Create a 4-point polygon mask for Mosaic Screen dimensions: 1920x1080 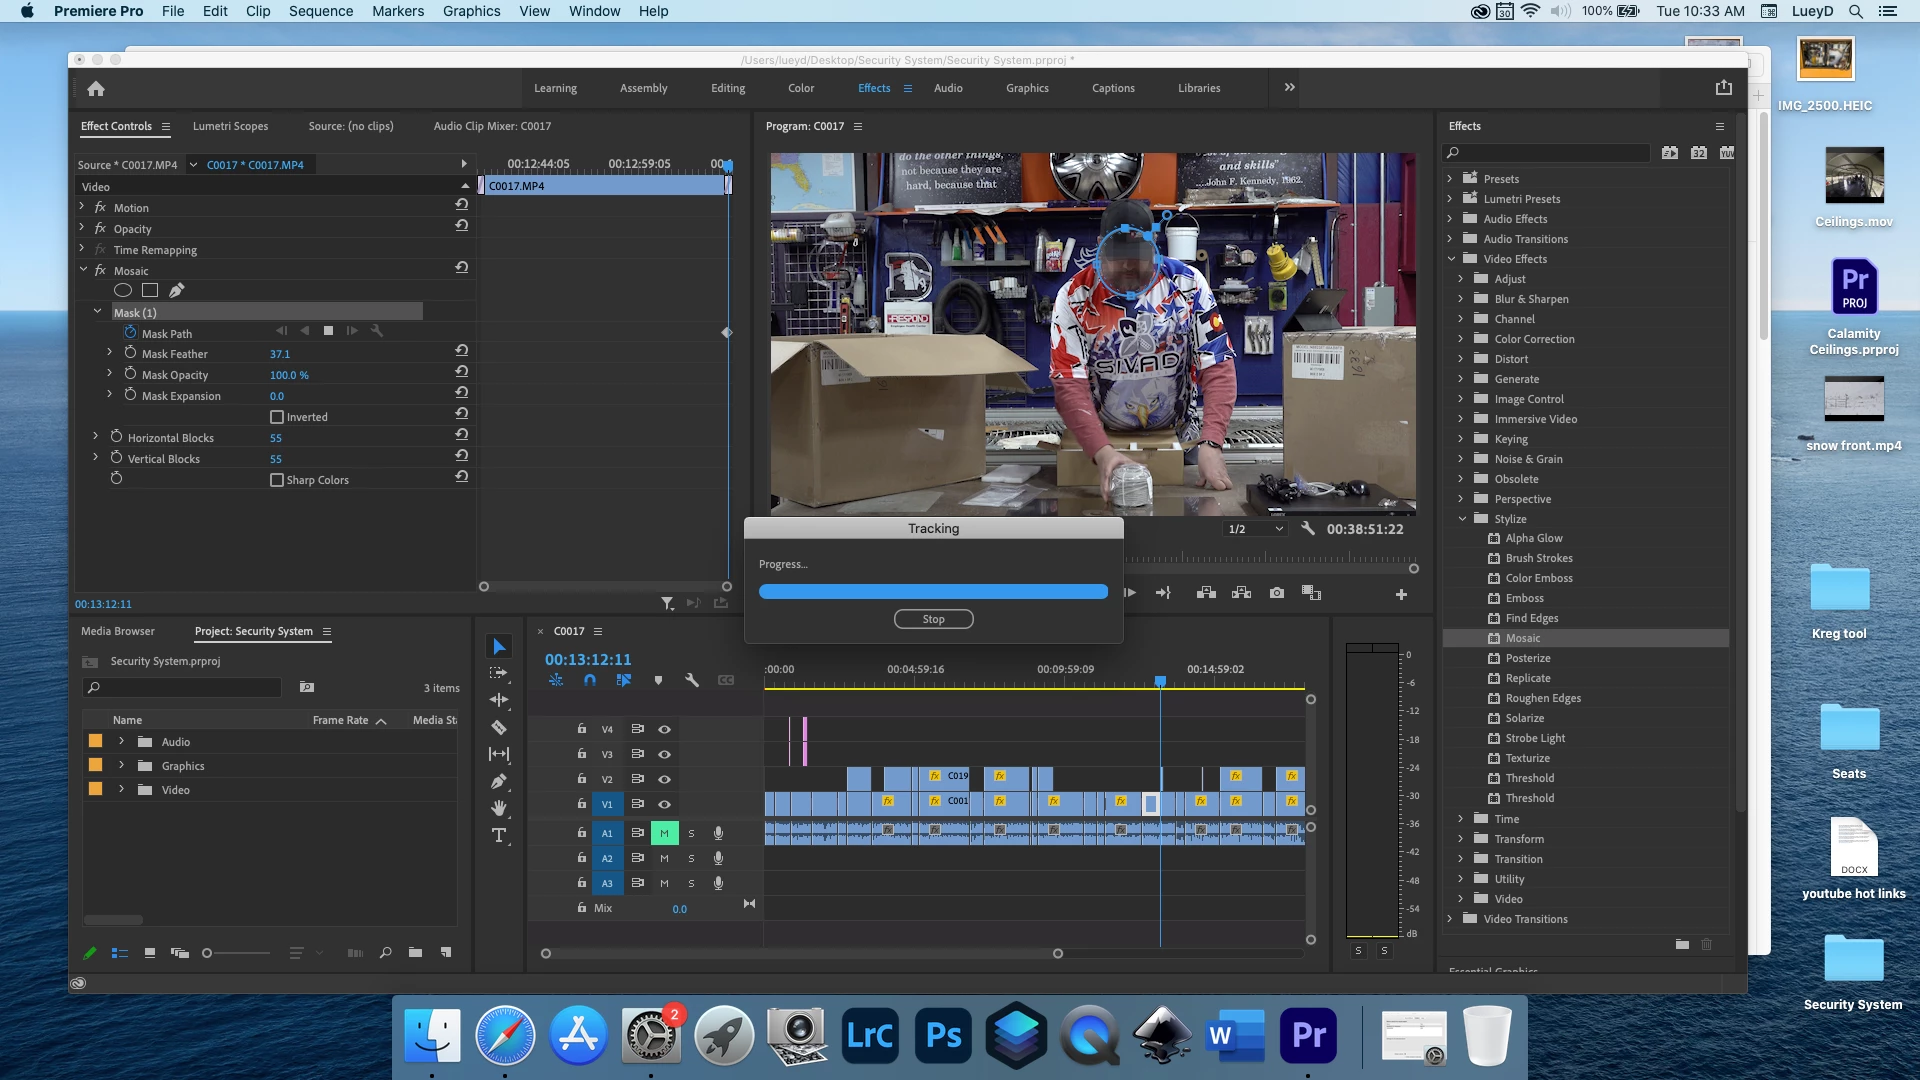click(150, 290)
